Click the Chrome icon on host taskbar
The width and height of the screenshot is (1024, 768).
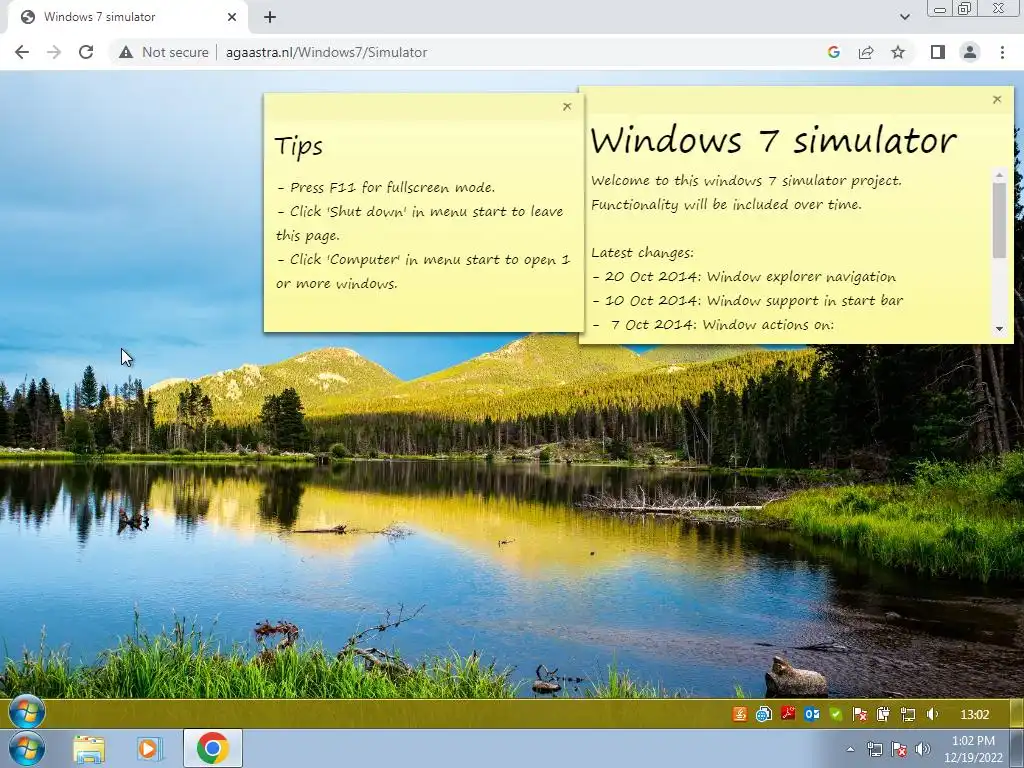[x=212, y=748]
